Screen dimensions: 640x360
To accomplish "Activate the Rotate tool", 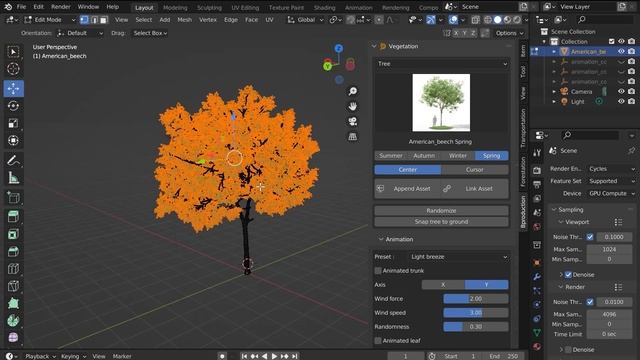I will [x=13, y=106].
